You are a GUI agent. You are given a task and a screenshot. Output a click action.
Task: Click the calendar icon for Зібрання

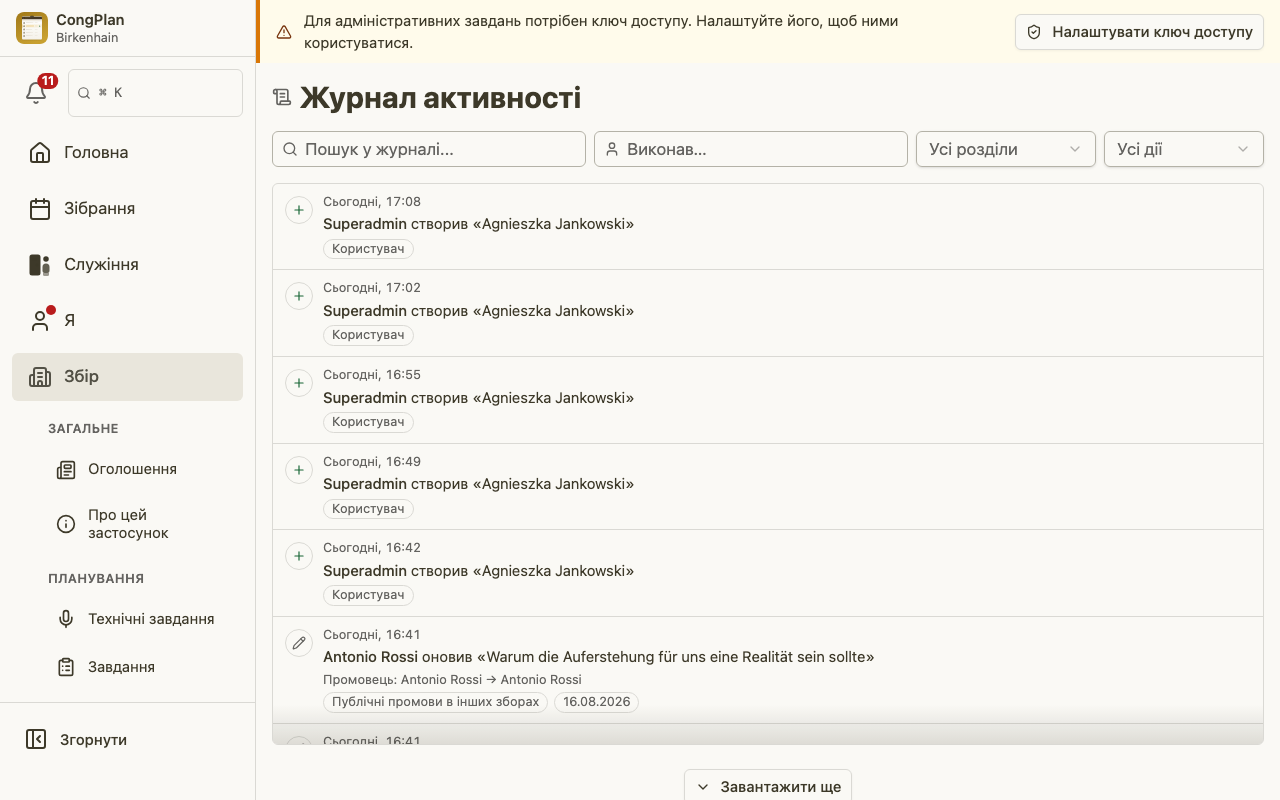[40, 209]
